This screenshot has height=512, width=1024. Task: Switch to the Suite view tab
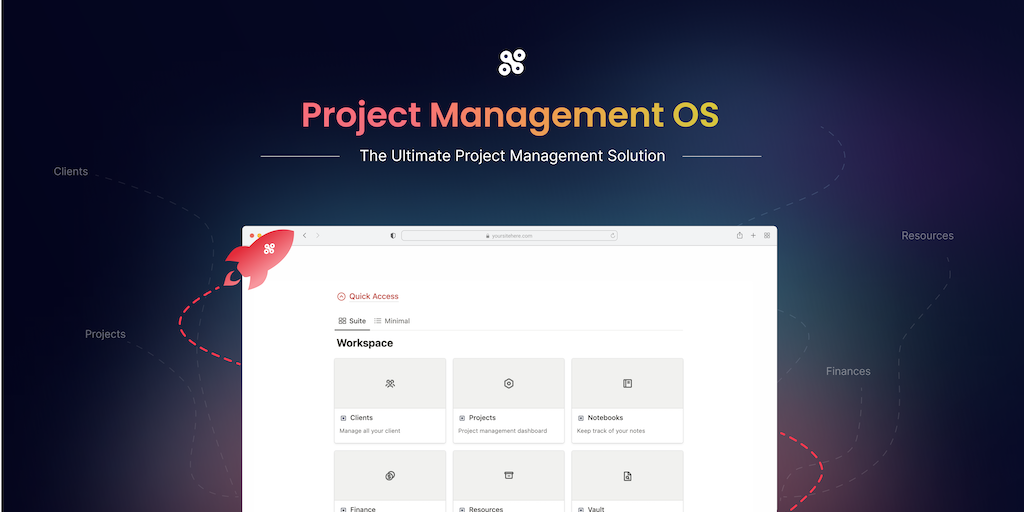tap(352, 321)
